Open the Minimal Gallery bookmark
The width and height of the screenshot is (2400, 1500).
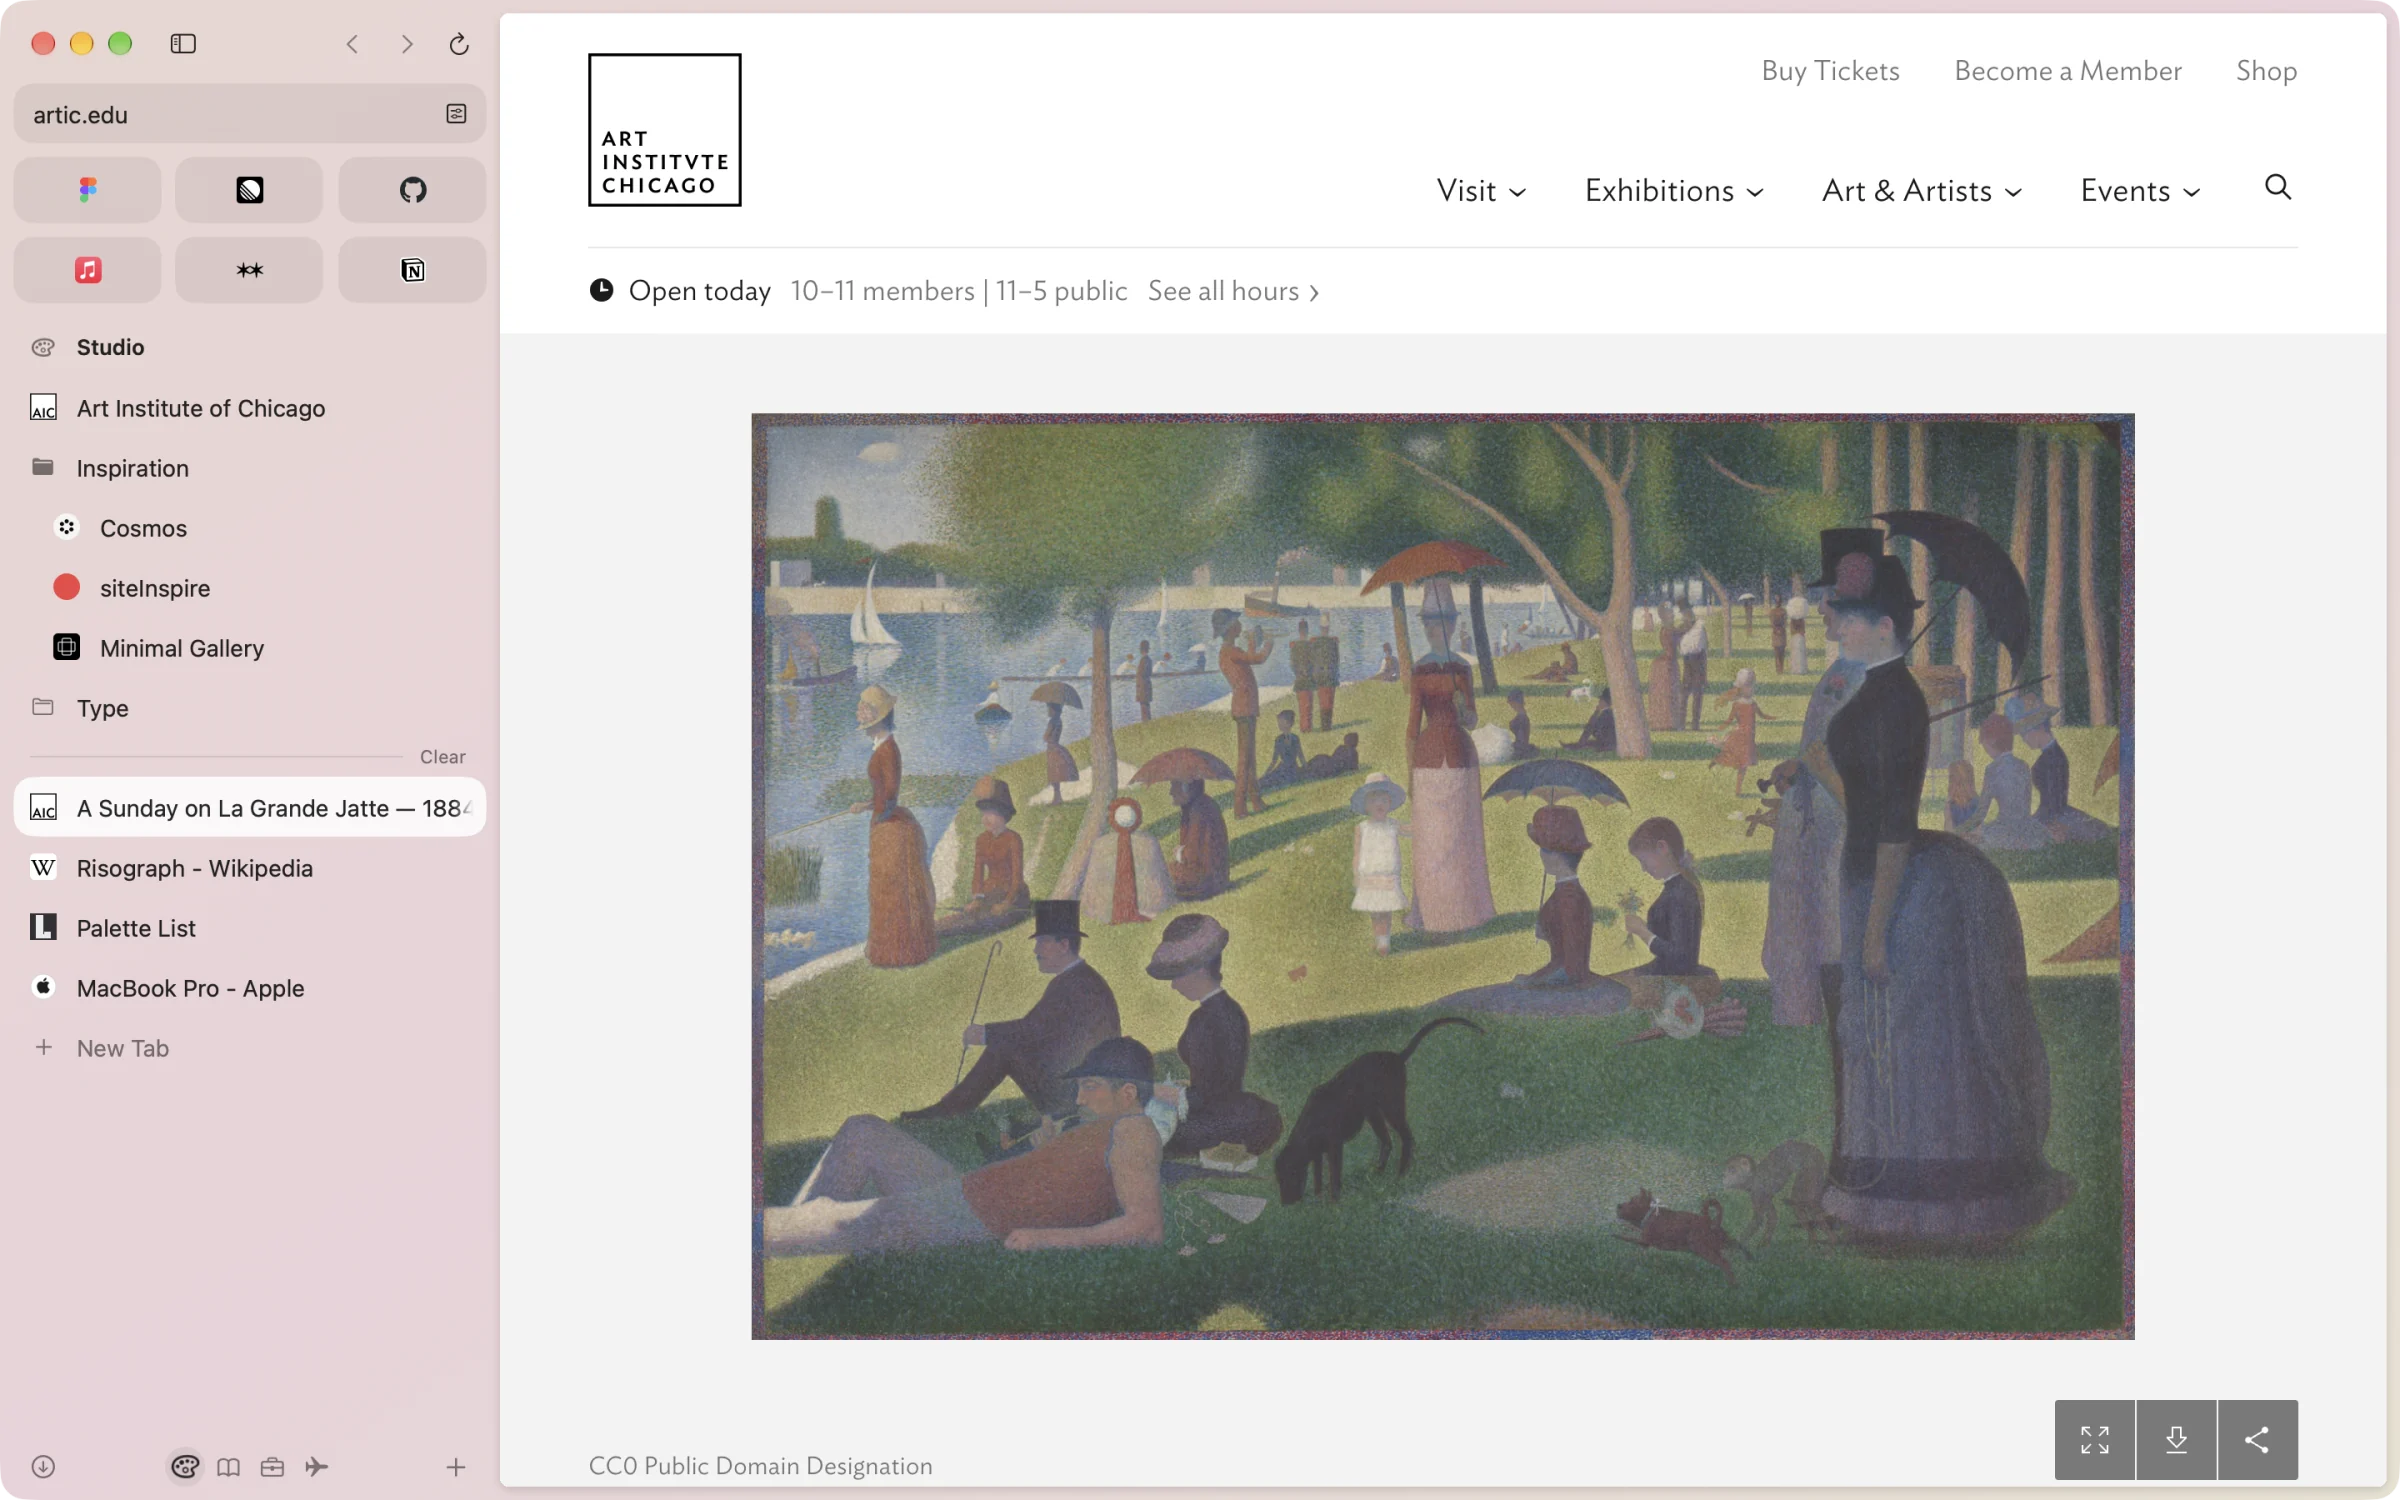pos(249,648)
